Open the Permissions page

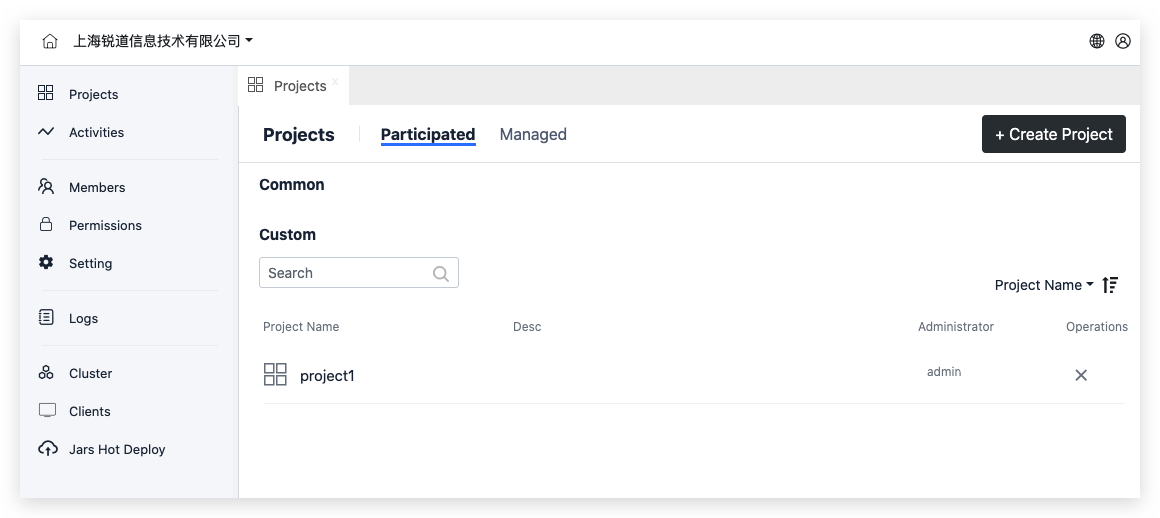coord(104,225)
